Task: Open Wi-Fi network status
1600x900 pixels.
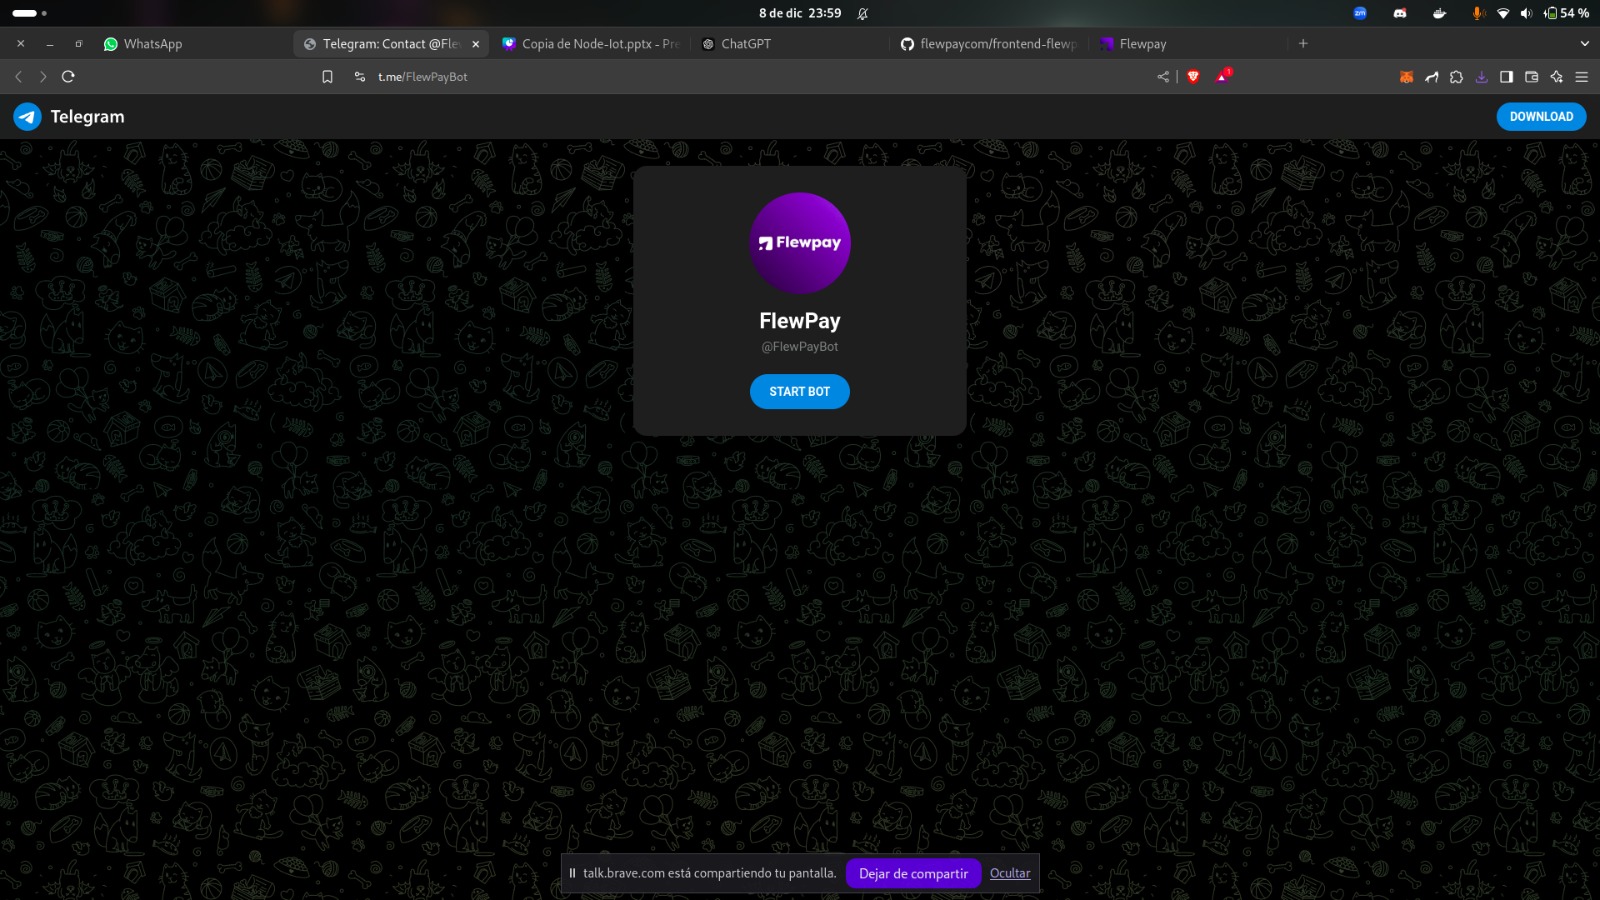Action: pyautogui.click(x=1503, y=13)
